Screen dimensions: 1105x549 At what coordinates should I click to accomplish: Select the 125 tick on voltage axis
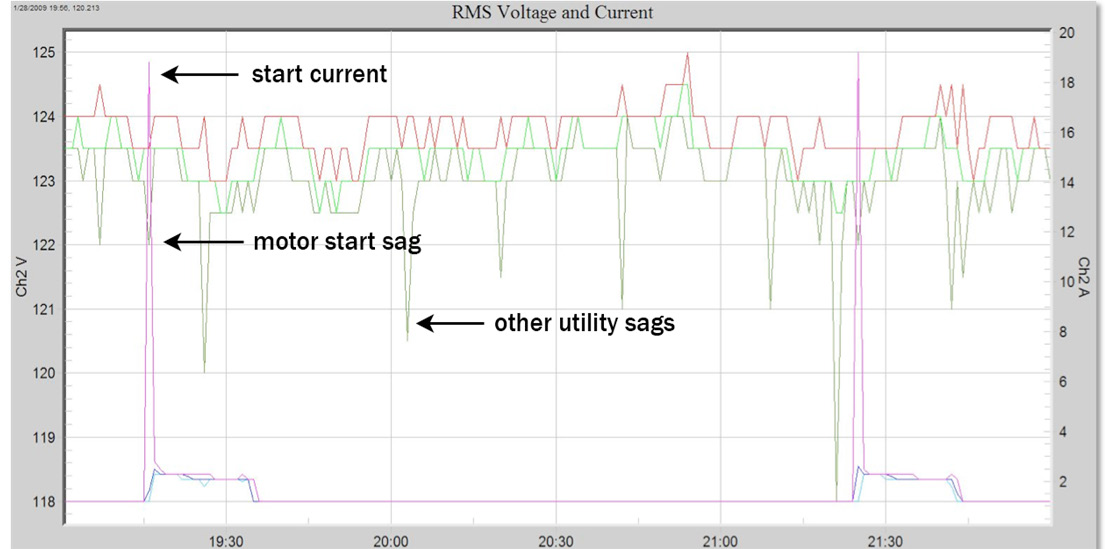(x=44, y=53)
